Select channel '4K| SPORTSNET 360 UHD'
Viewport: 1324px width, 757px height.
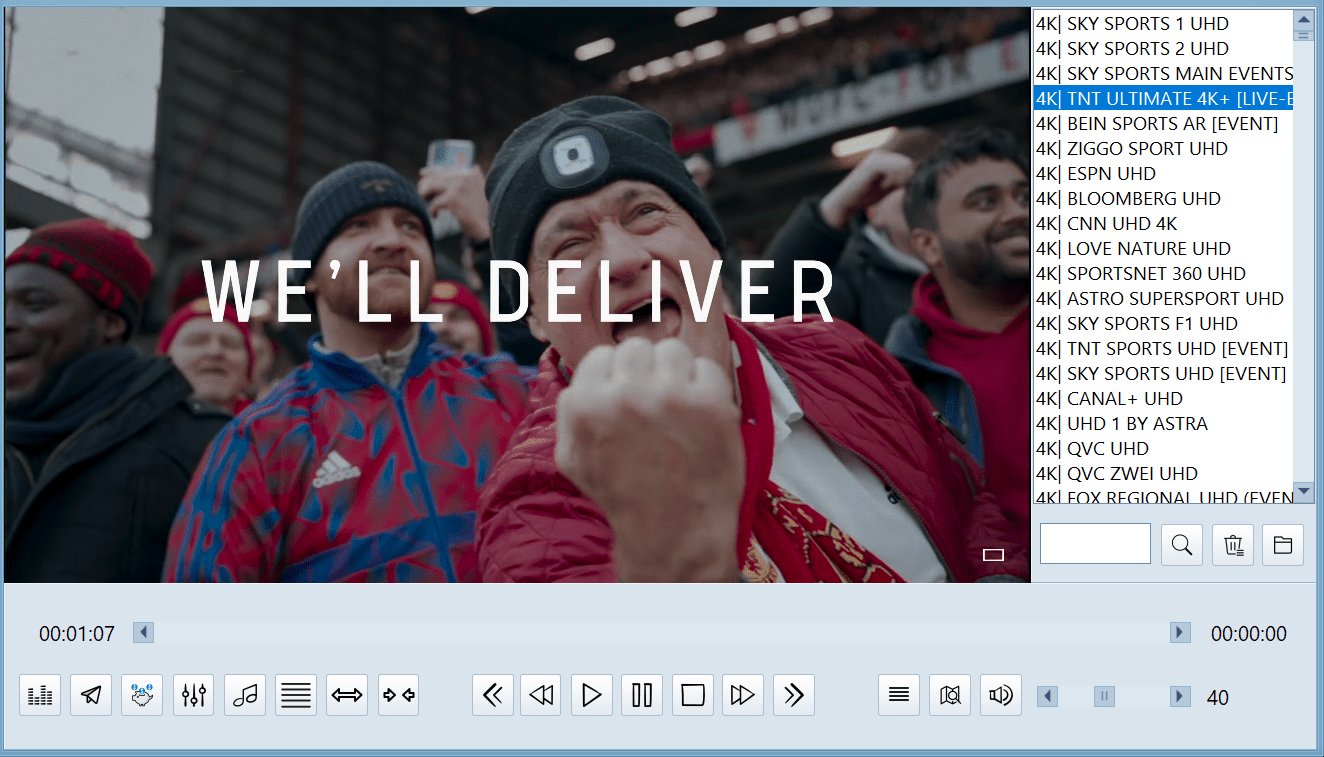pos(1163,273)
